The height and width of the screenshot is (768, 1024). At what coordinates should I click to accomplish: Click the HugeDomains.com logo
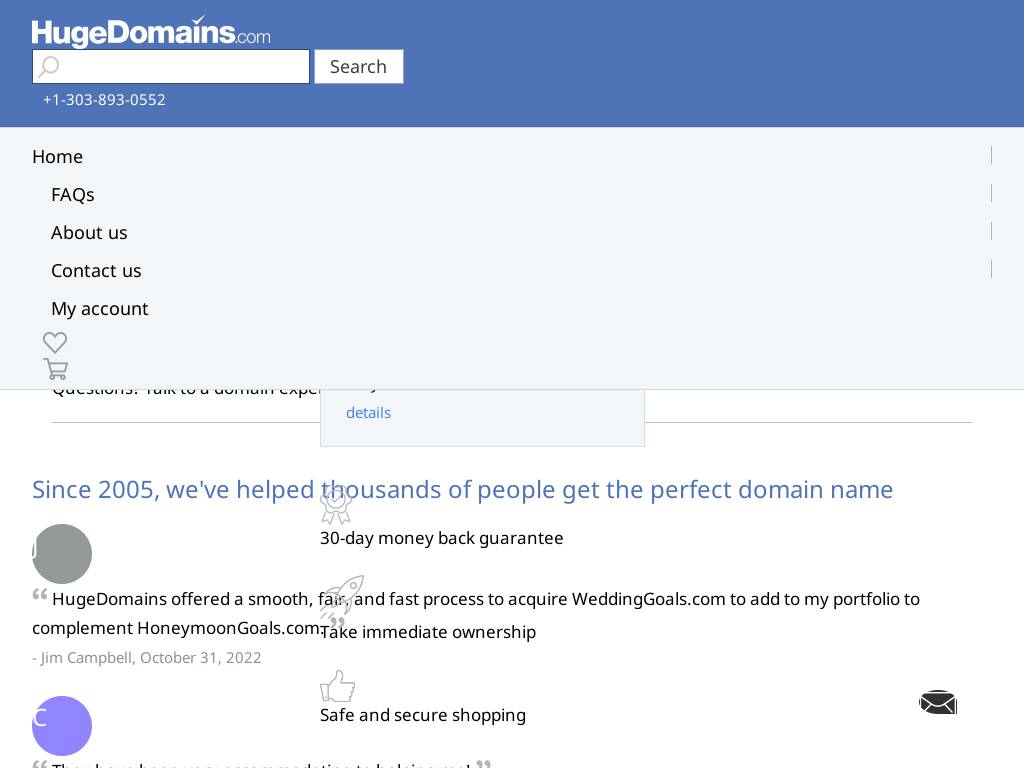click(x=151, y=32)
